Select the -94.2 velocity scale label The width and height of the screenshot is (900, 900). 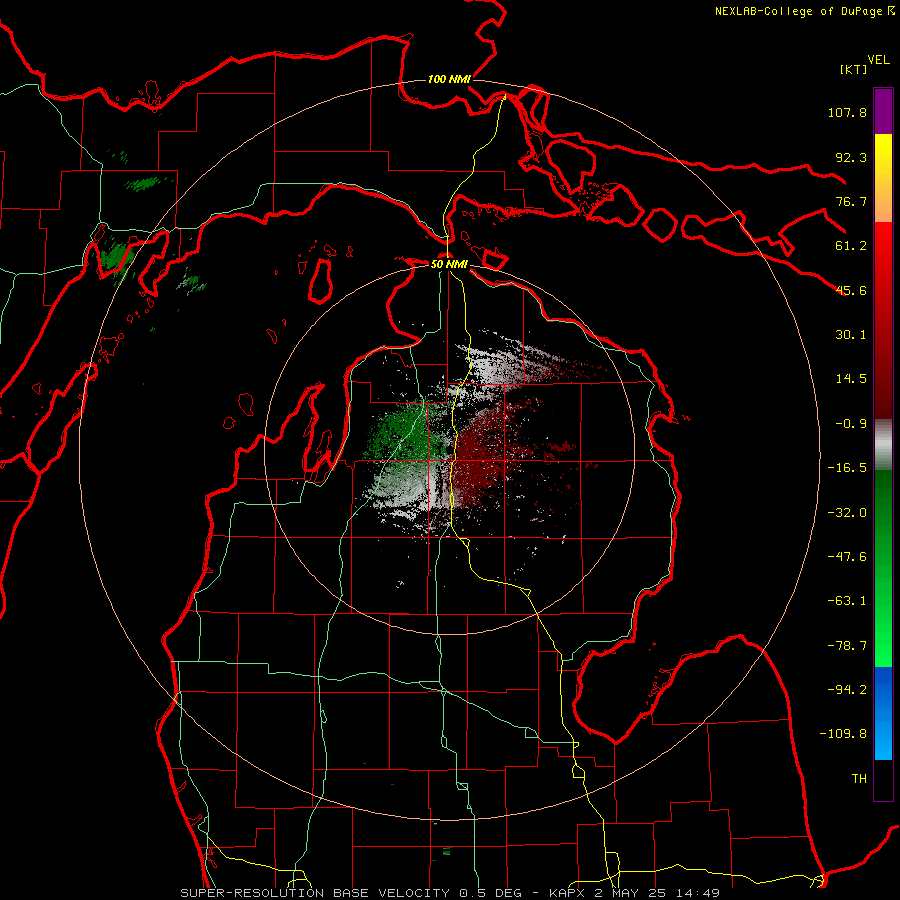tap(847, 690)
